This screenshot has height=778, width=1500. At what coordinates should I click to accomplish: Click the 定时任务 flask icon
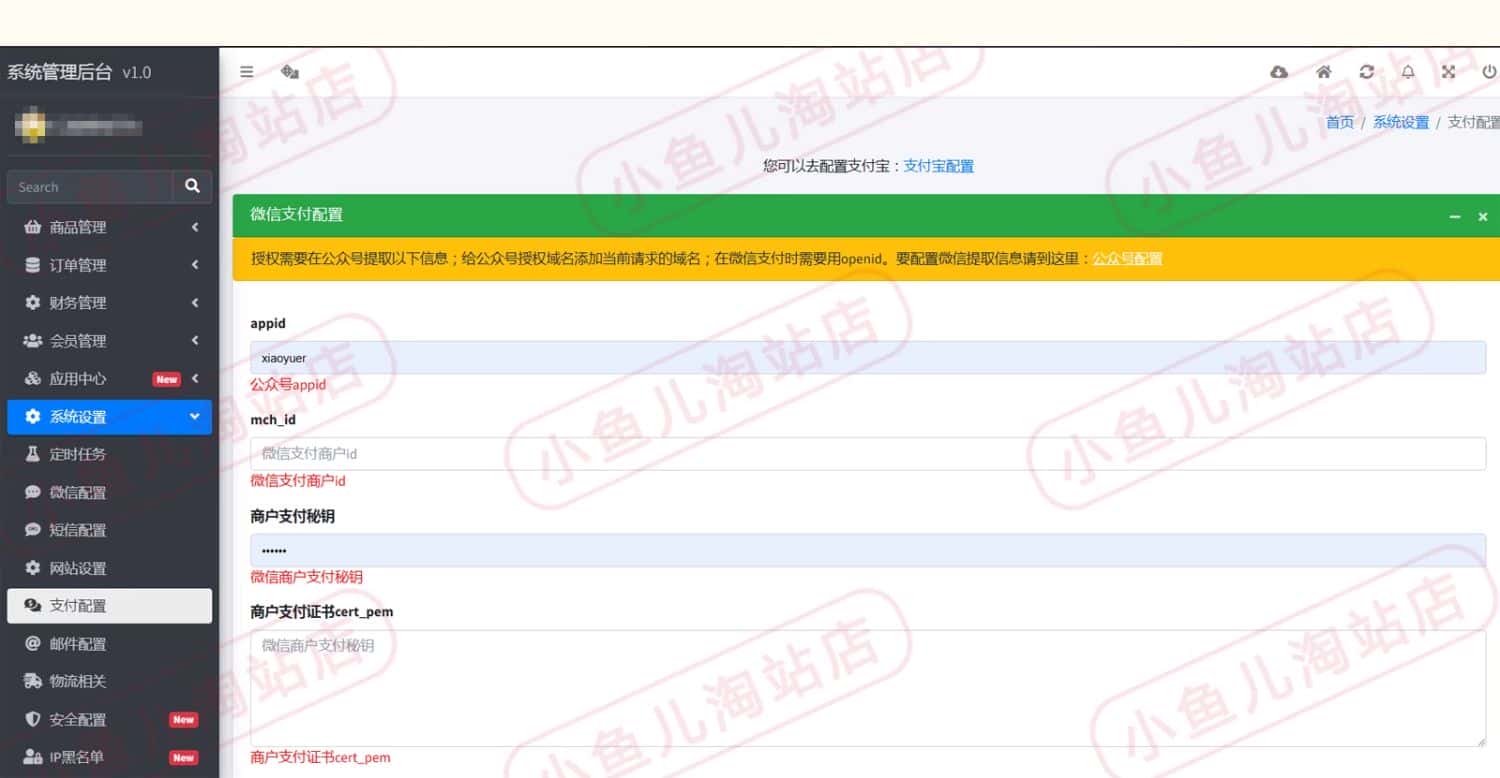tap(32, 454)
